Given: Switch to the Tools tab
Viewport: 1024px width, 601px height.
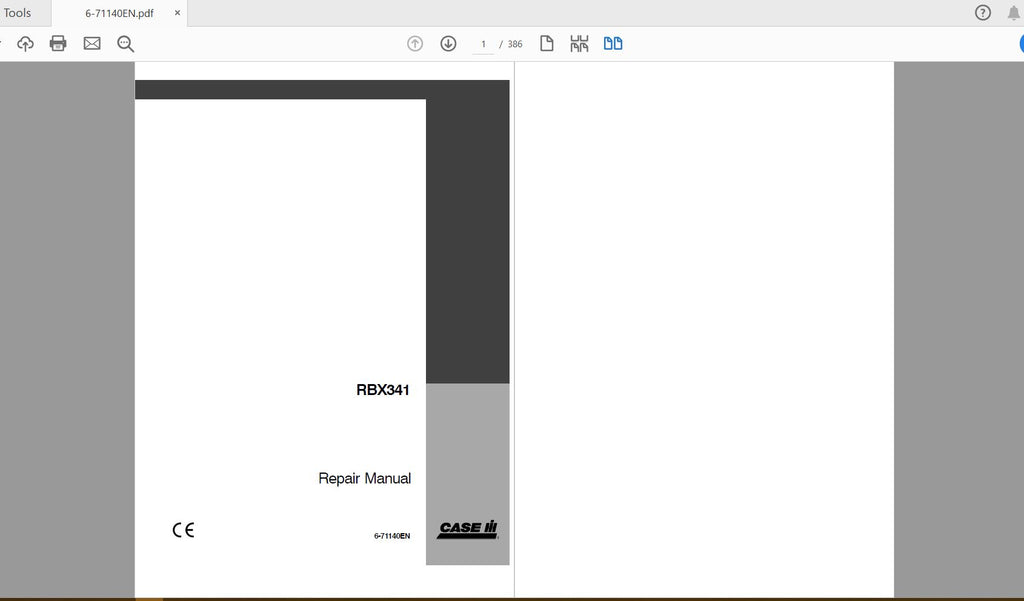Looking at the screenshot, I should pyautogui.click(x=18, y=13).
